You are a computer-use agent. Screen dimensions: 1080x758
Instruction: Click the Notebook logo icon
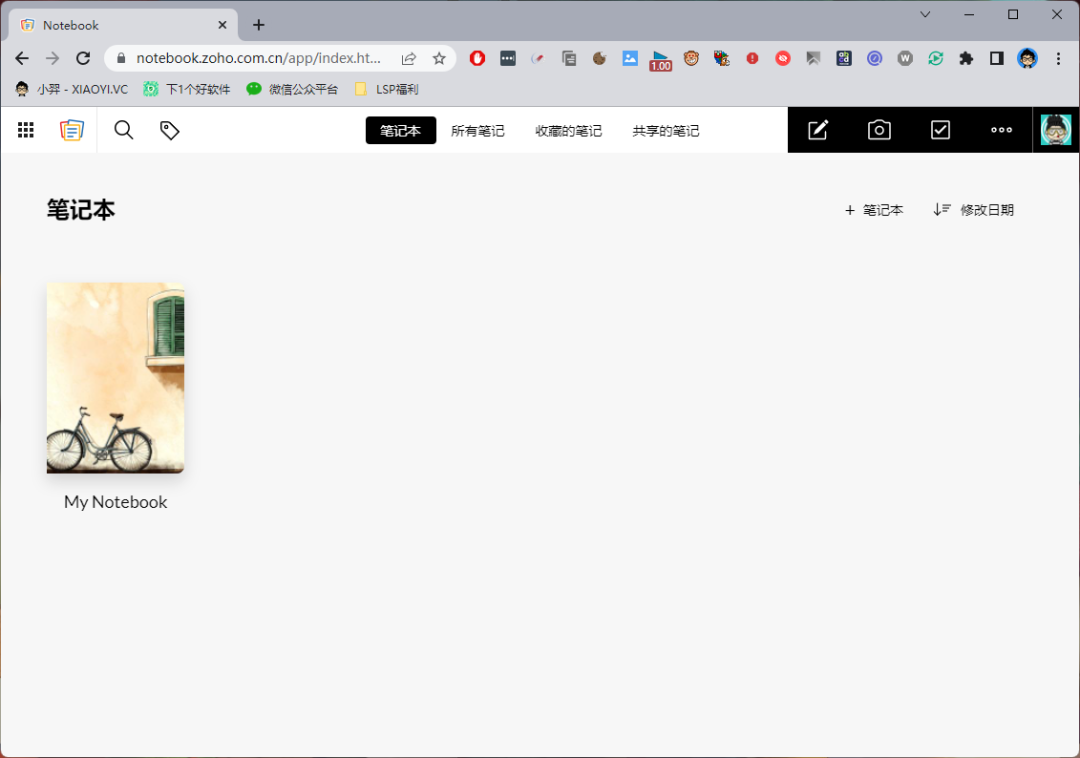(71, 130)
